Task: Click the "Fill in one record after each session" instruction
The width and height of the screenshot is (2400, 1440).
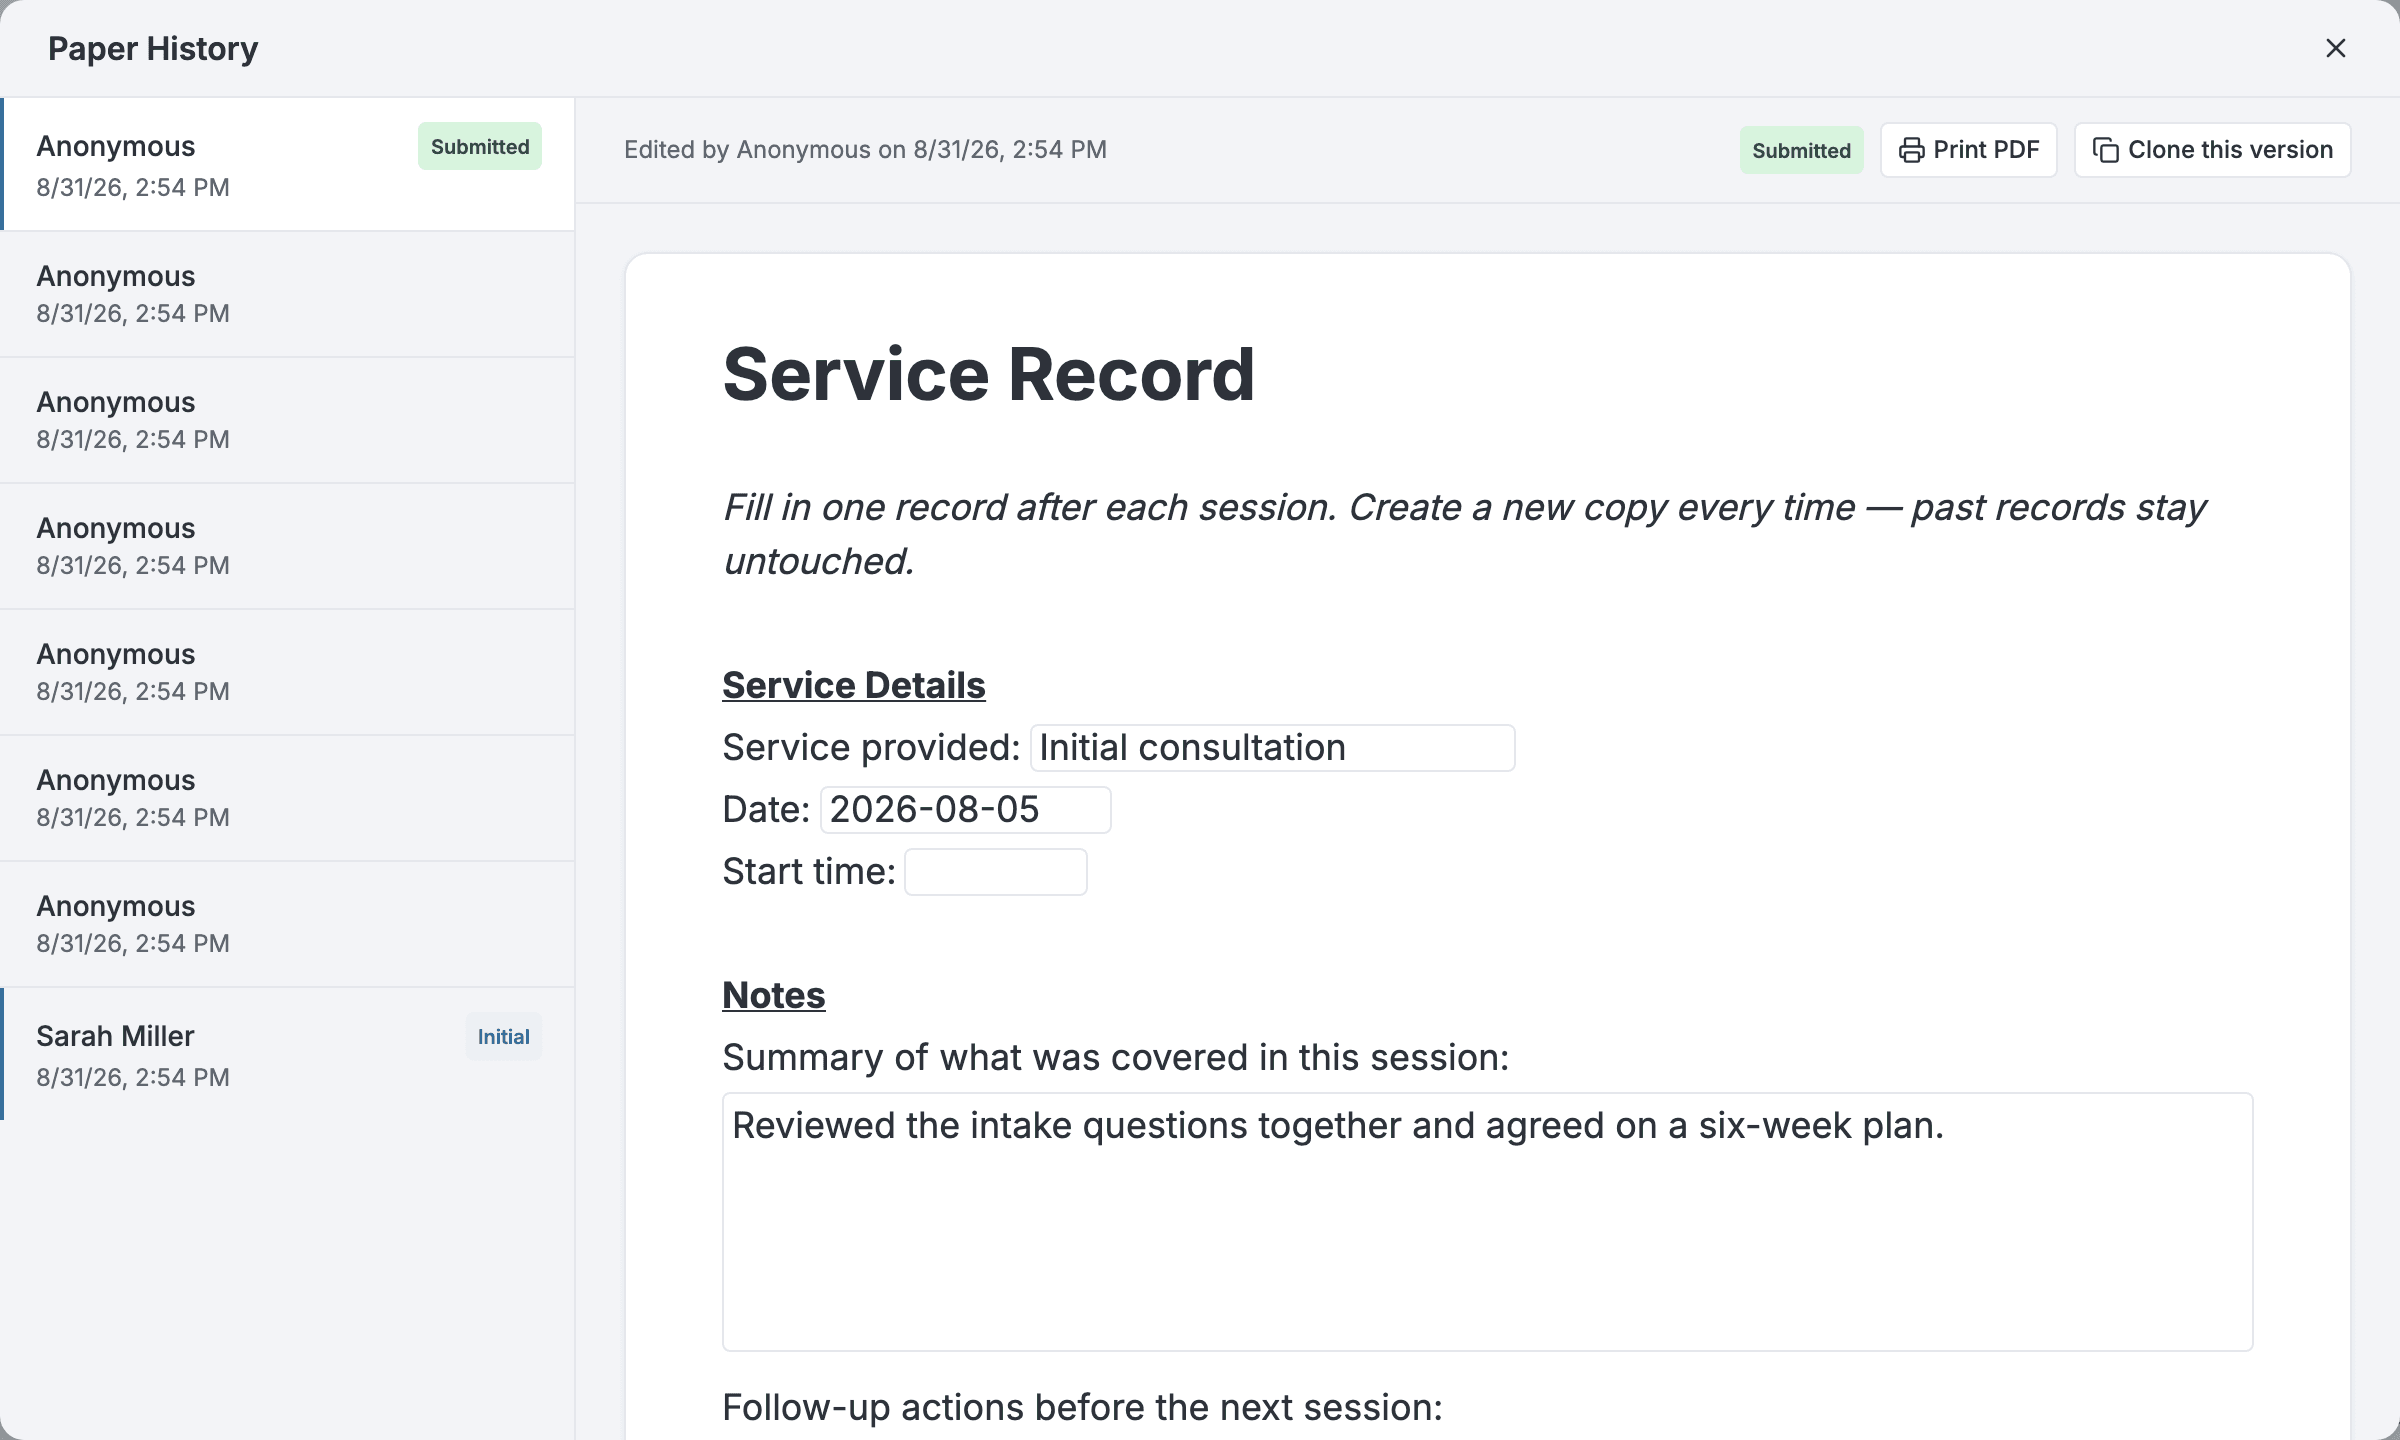Action: click(x=1464, y=534)
